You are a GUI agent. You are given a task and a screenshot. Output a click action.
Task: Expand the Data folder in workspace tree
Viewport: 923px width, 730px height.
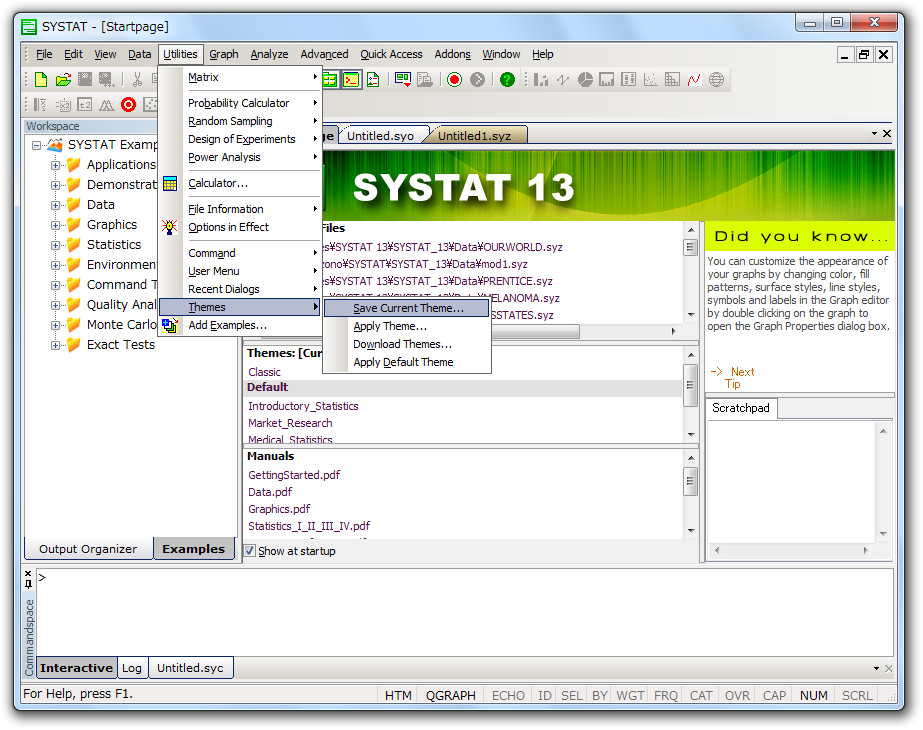55,205
